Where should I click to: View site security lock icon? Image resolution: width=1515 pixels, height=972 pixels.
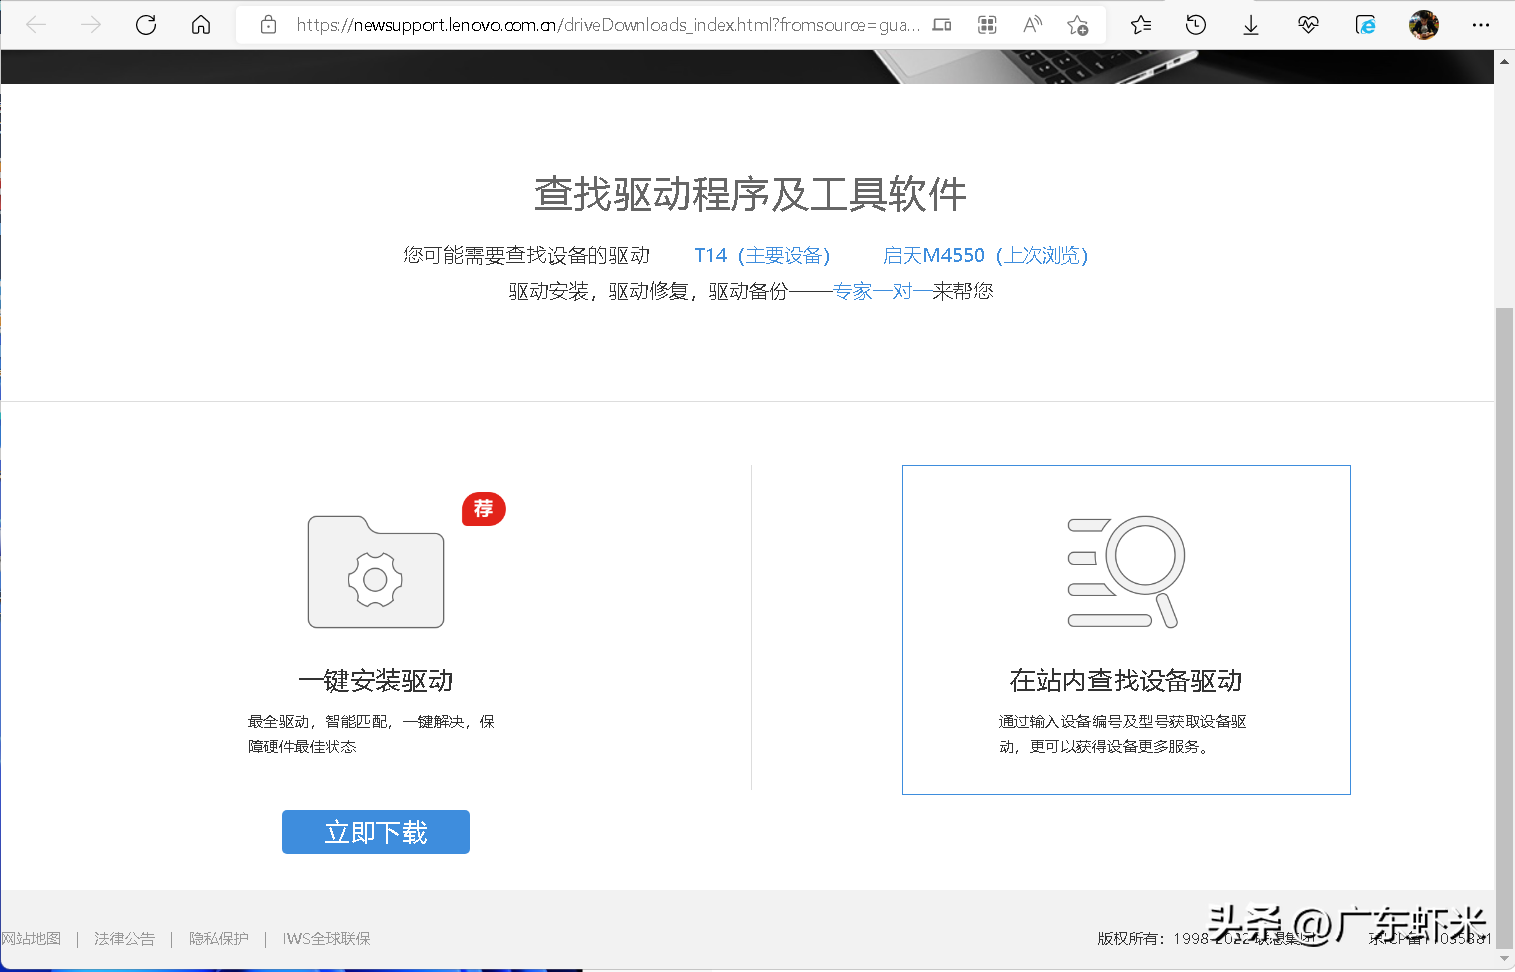(268, 25)
